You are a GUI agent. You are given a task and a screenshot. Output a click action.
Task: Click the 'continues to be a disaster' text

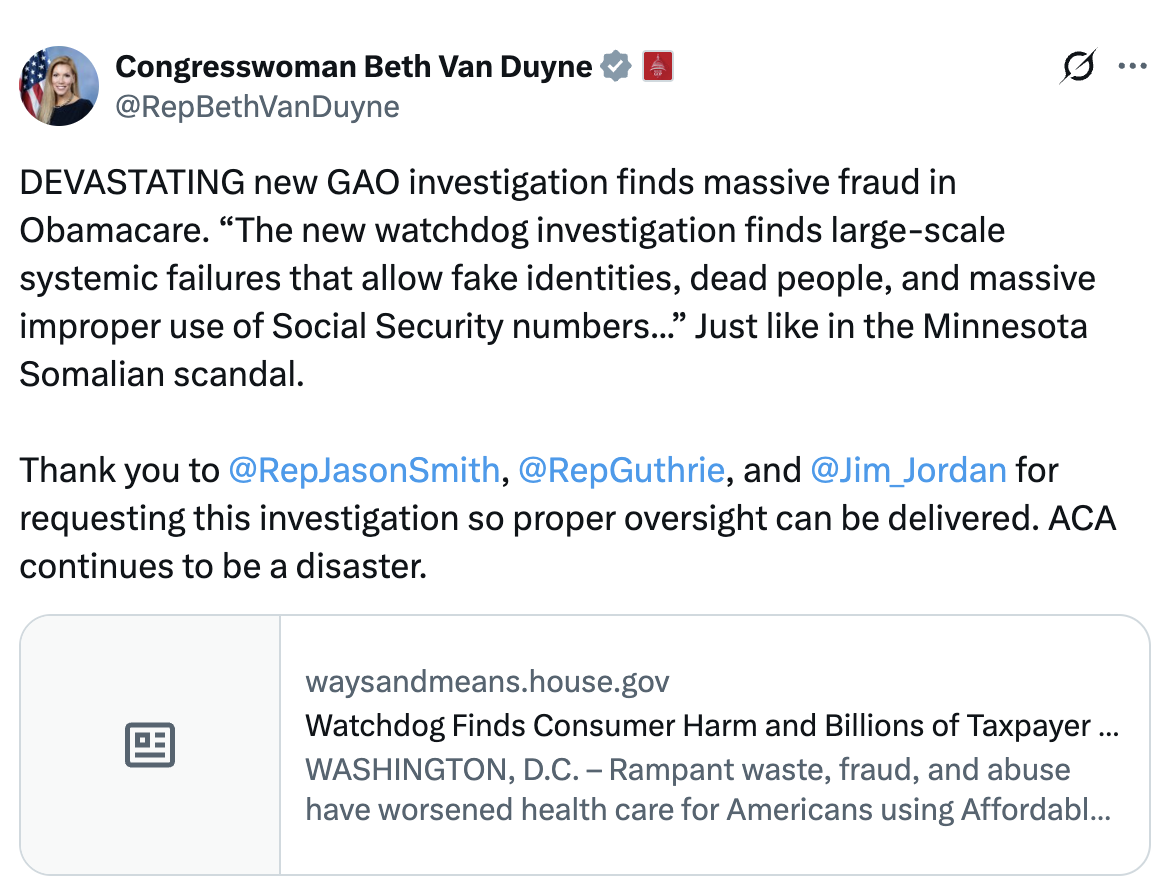point(222,566)
